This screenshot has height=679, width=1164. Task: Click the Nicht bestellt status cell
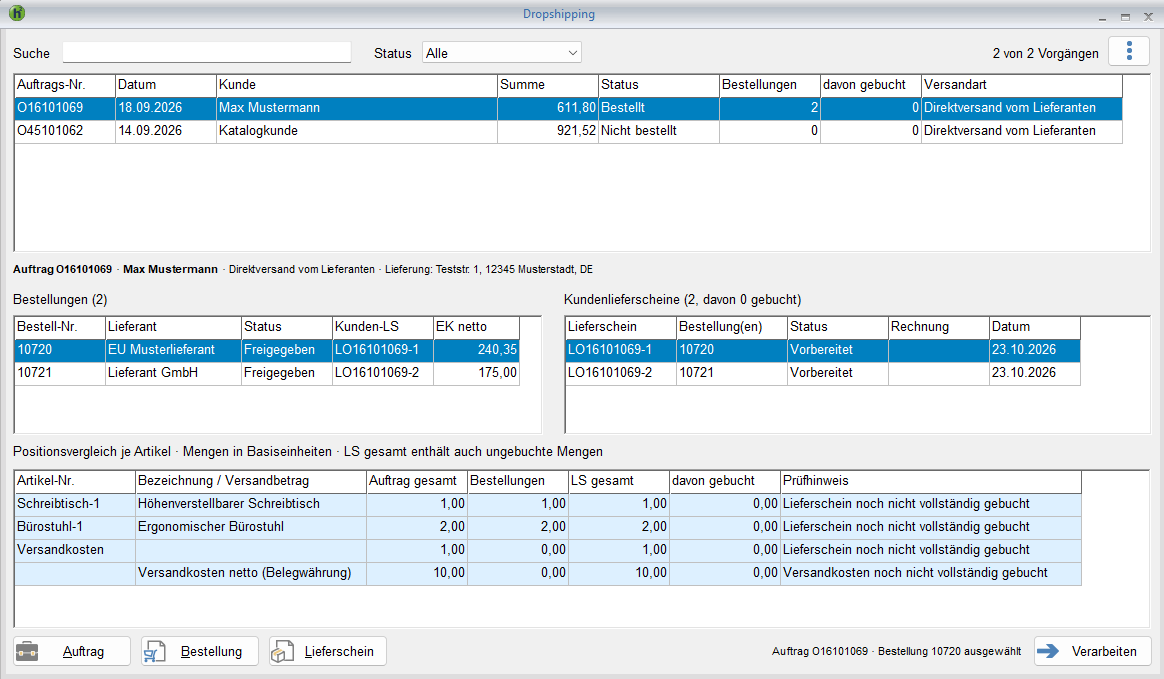[658, 131]
